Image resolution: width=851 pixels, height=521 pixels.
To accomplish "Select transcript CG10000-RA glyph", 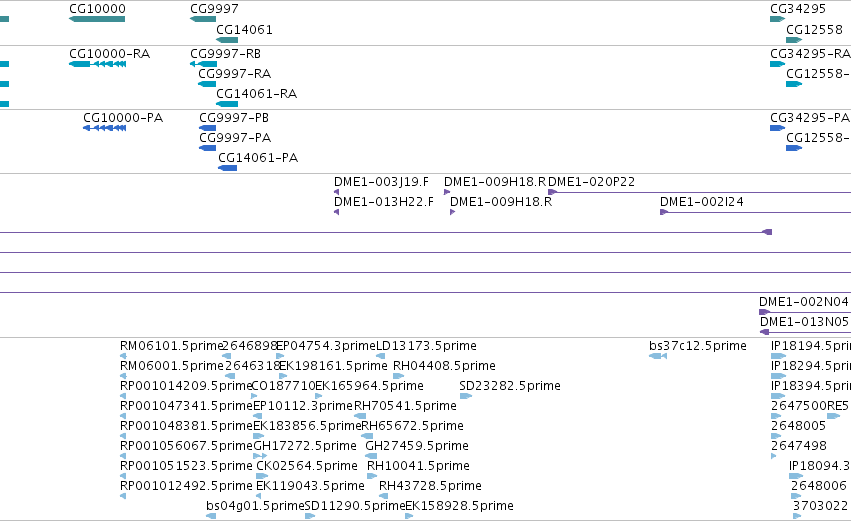I will [97, 64].
